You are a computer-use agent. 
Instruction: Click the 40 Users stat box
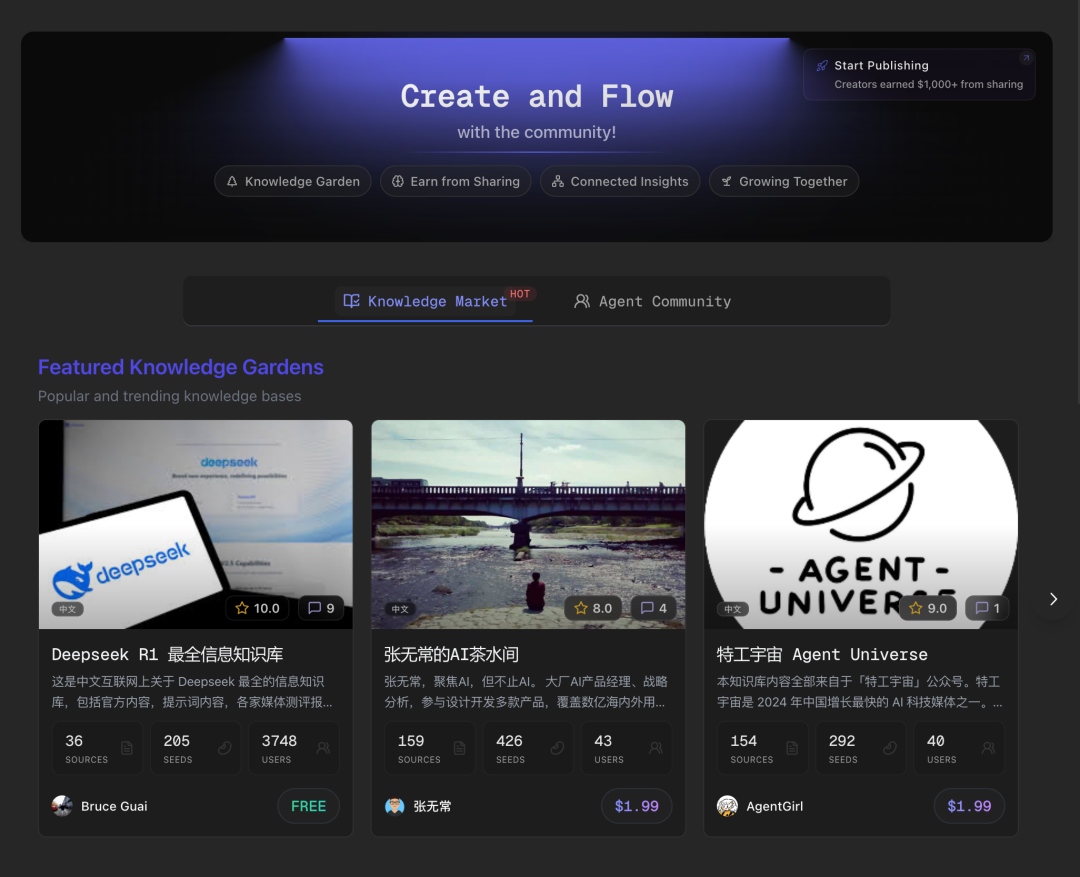959,748
